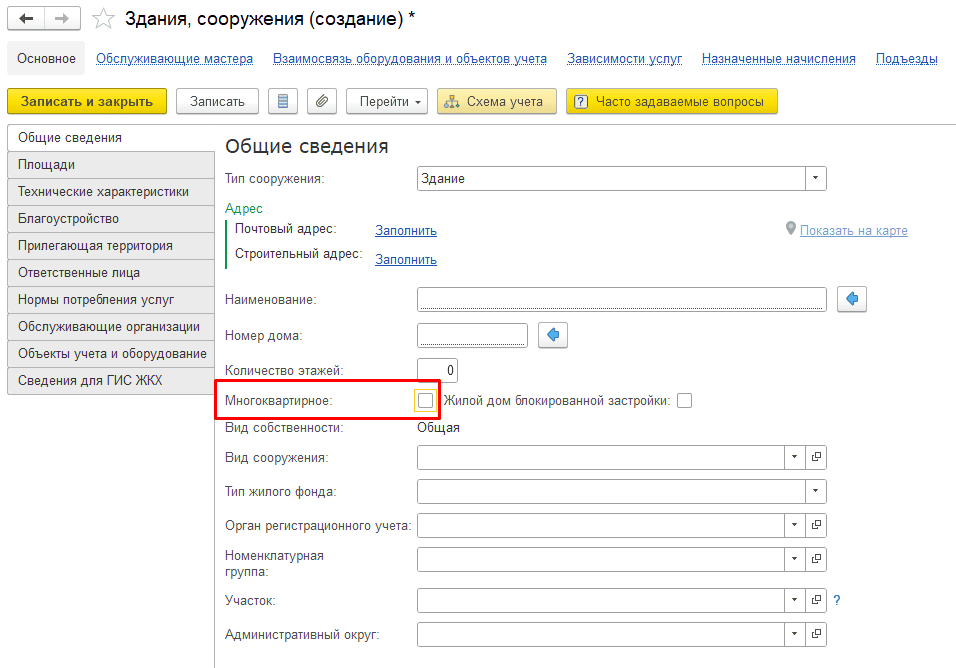Expand the Перейти button menu
This screenshot has height=668, width=956.
pos(387,101)
